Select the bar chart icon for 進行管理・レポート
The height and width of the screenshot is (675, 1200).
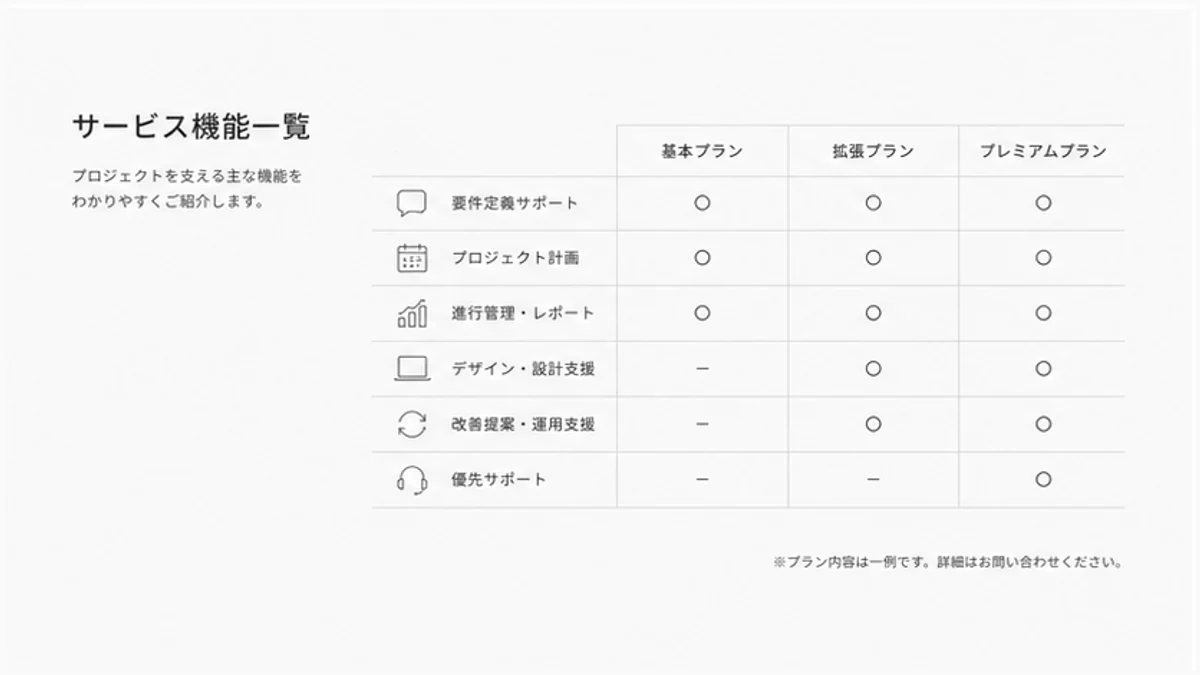click(x=411, y=313)
